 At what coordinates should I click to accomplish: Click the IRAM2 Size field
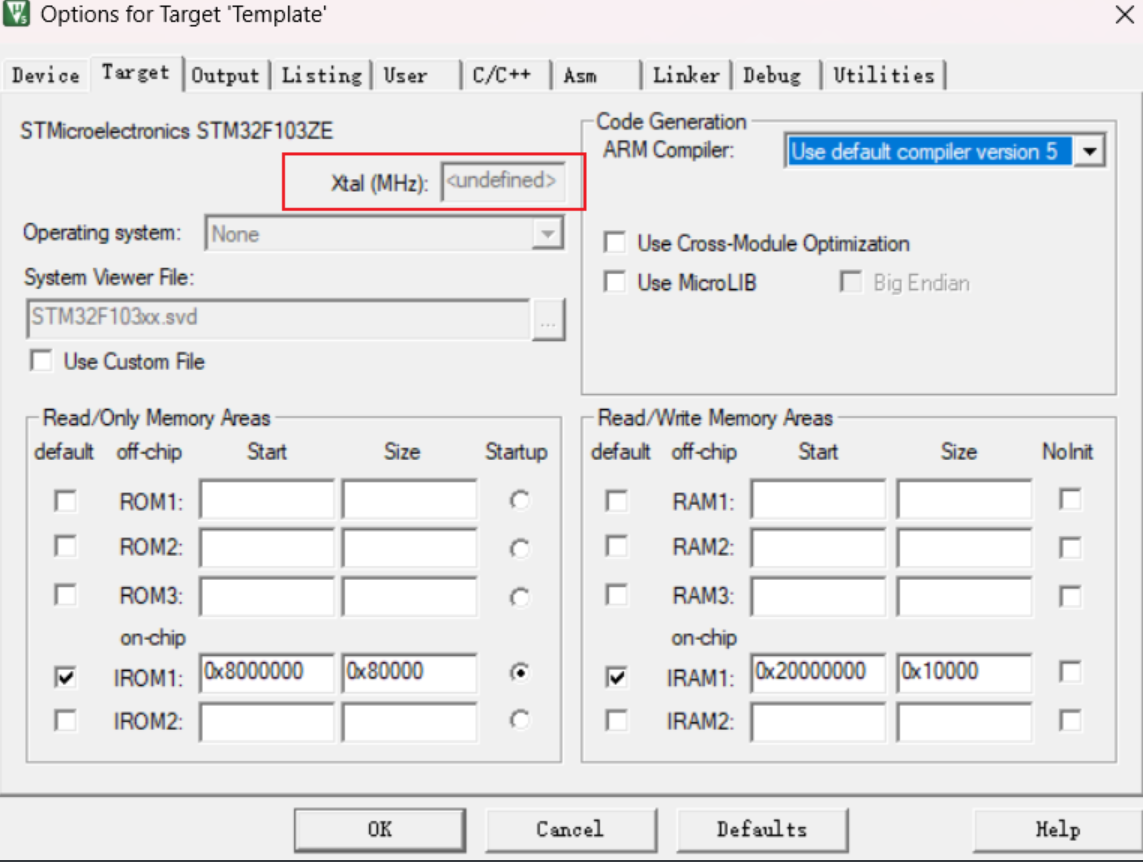coord(964,722)
